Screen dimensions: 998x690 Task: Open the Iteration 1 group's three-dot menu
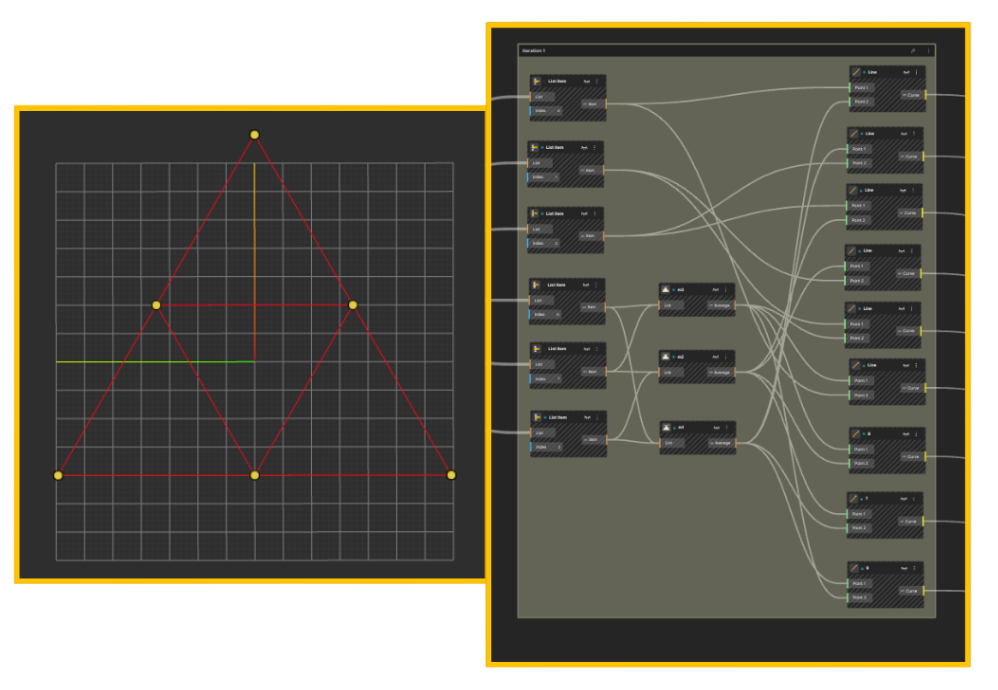tap(928, 50)
